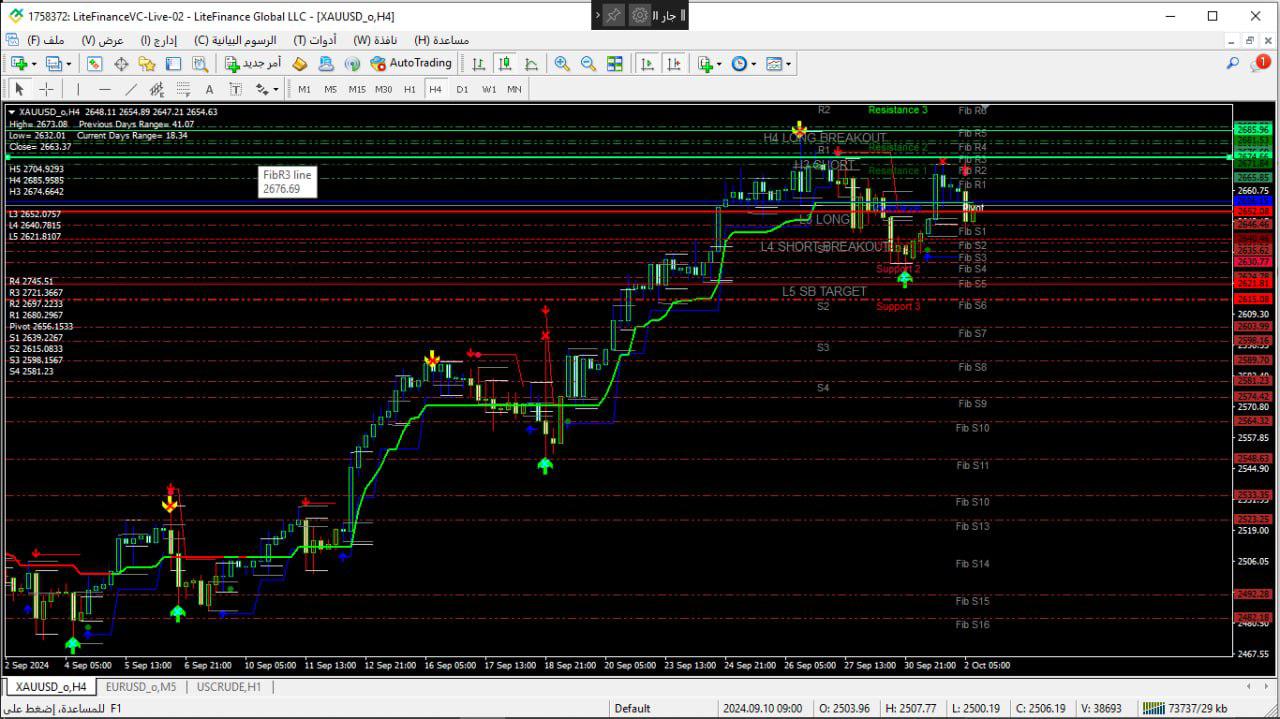
Task: Click the Zoom Out magnifier icon
Action: coord(588,64)
